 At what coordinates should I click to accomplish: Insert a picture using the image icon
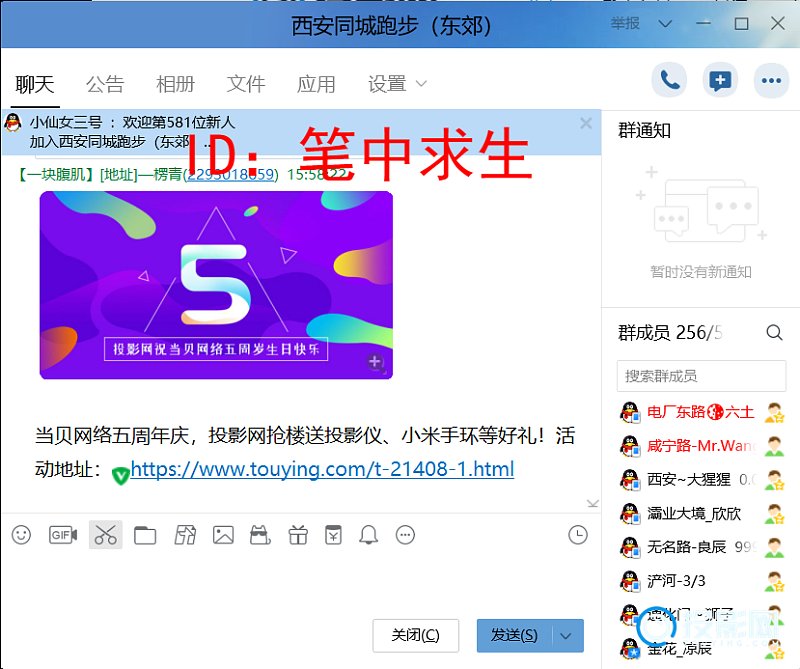tap(223, 535)
